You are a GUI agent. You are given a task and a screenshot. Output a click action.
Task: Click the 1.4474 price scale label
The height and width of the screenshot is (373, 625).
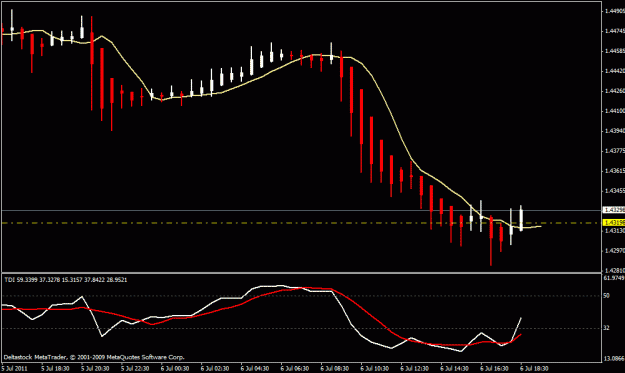[x=615, y=31]
